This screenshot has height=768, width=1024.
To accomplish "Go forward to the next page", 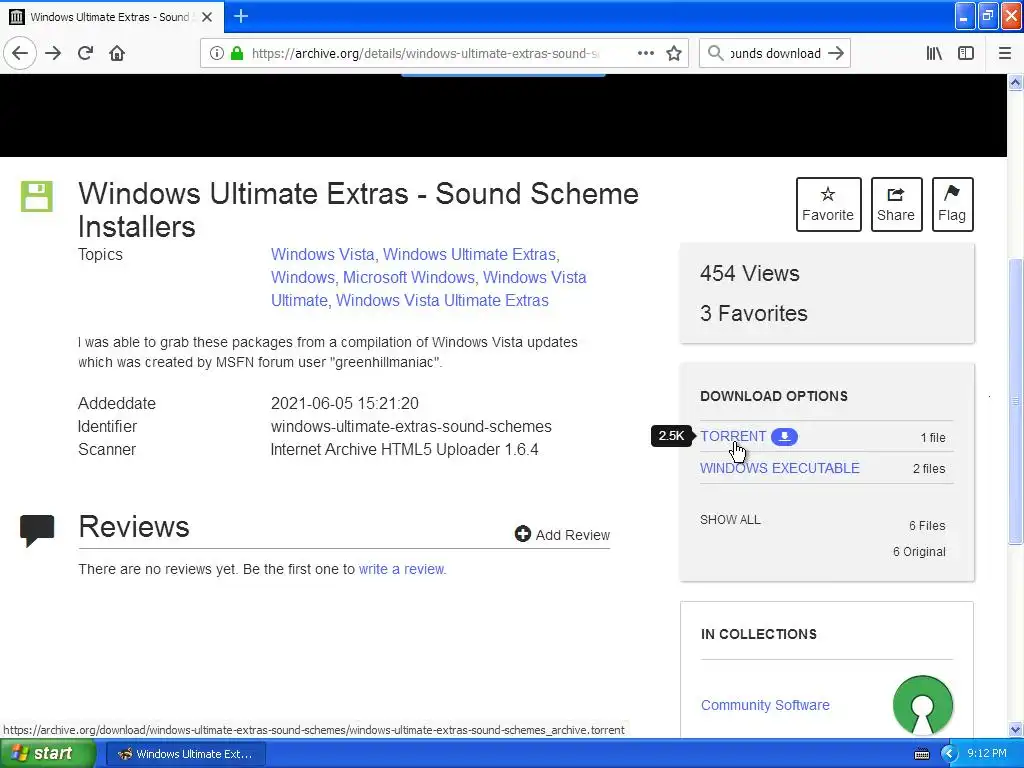I will tap(54, 54).
